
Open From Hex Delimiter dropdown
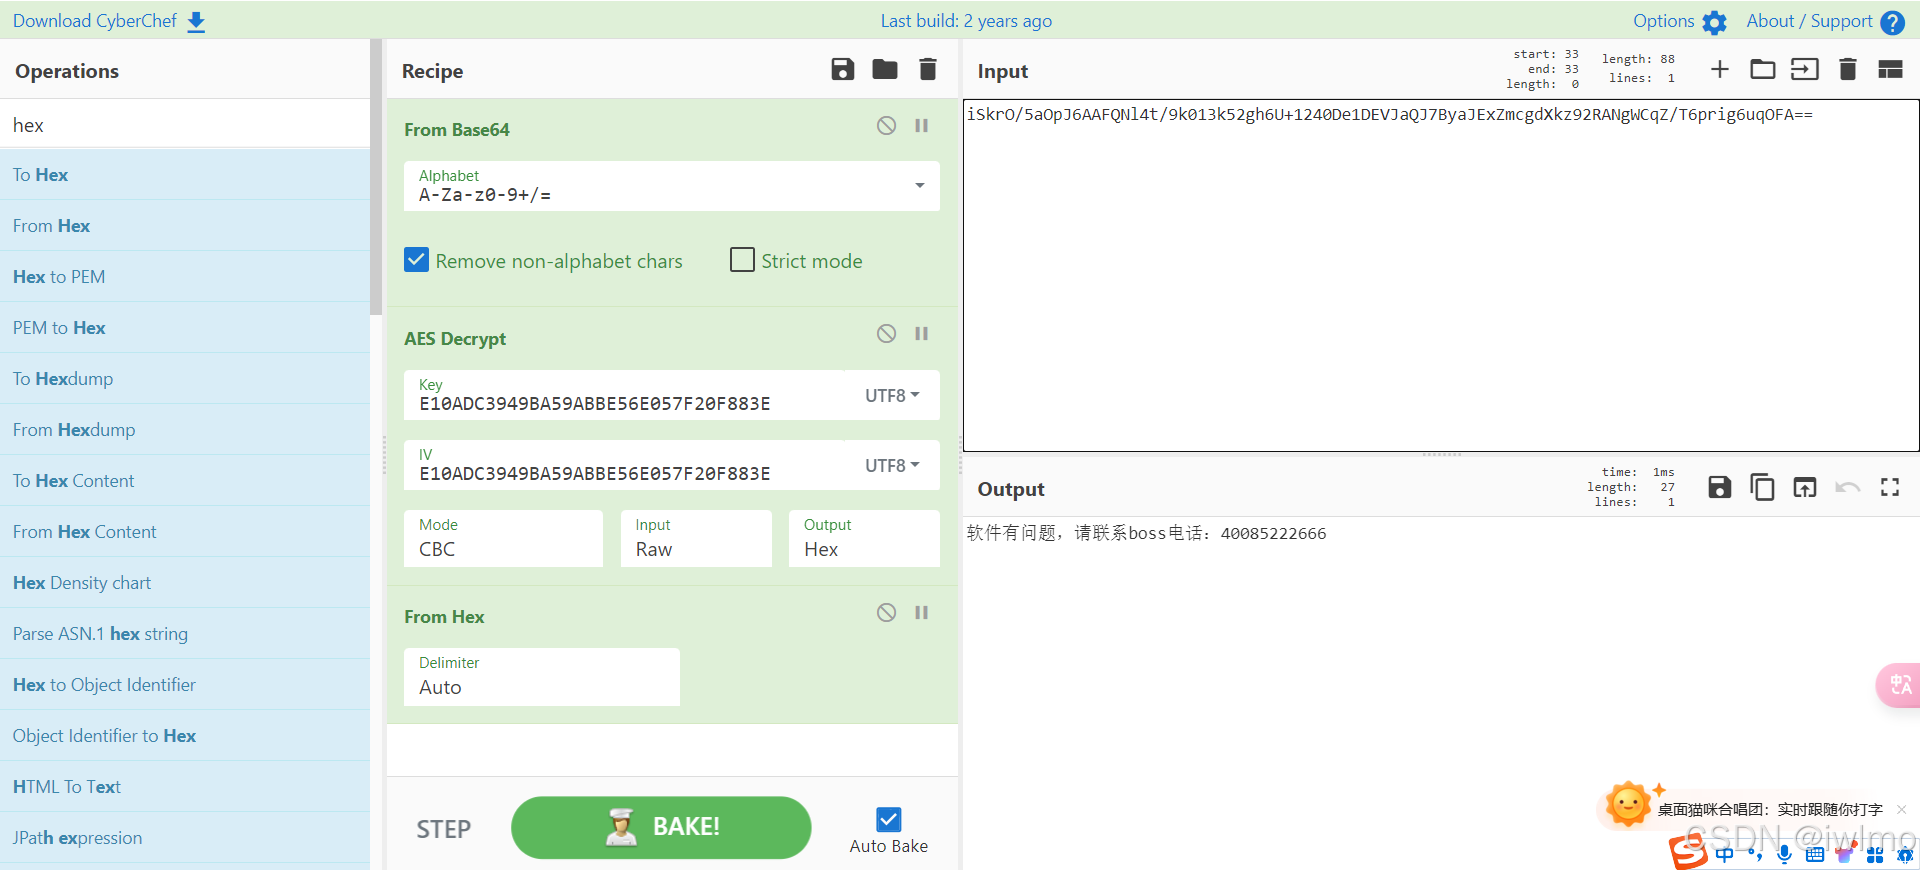541,677
